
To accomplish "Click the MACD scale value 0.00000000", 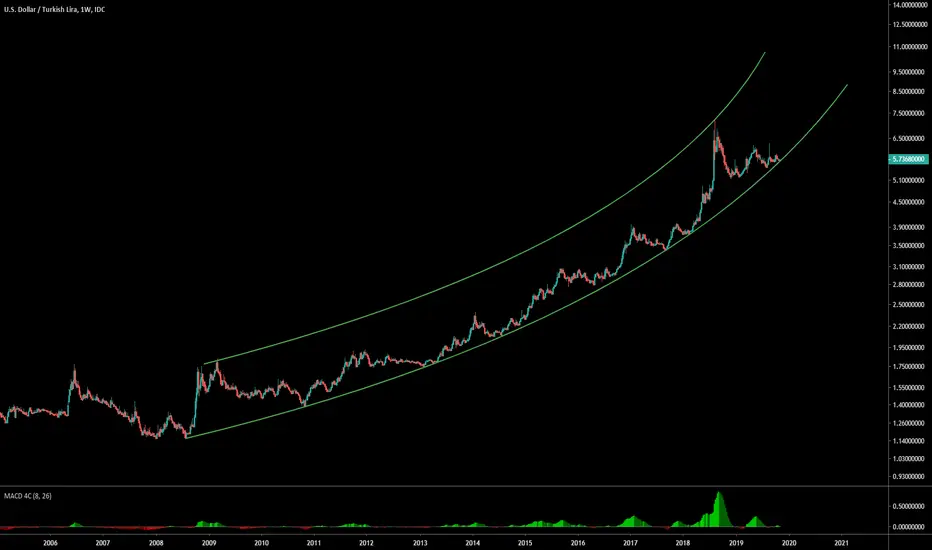I will (x=909, y=527).
